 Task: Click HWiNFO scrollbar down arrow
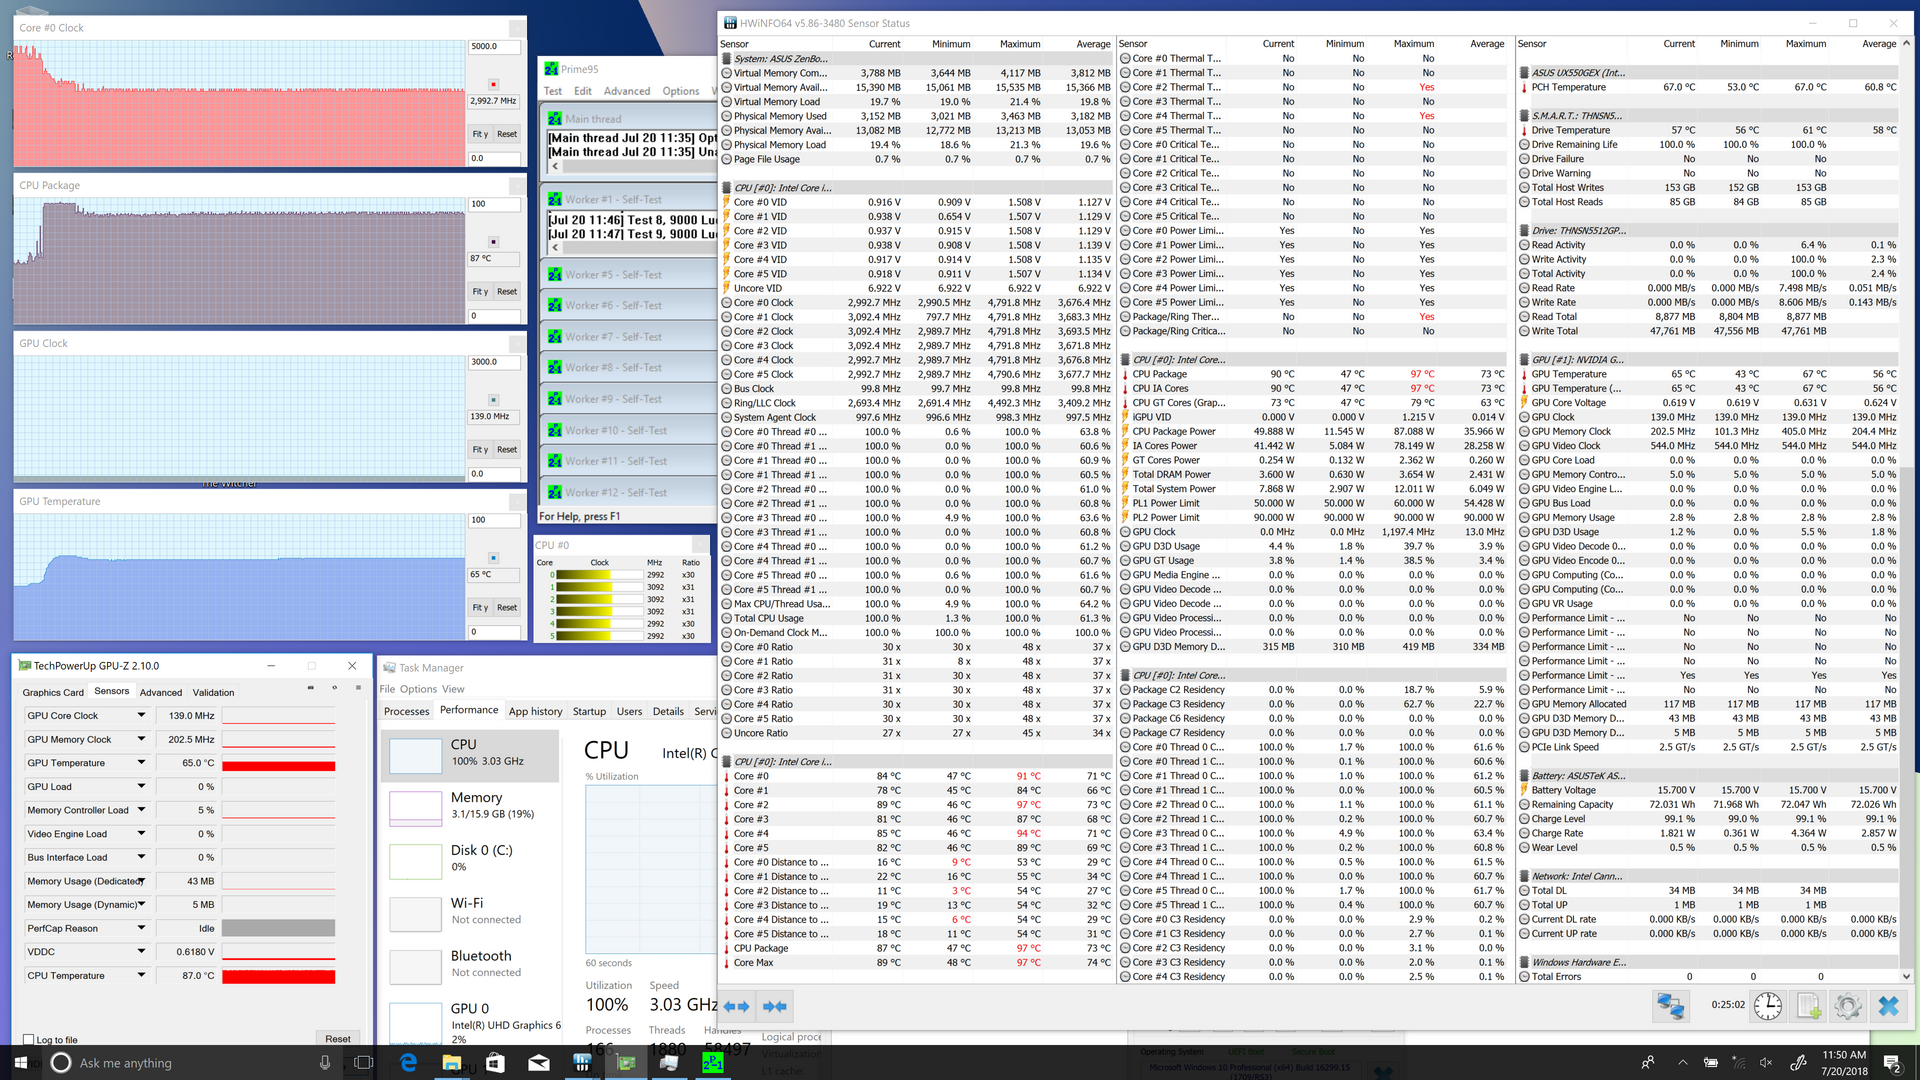point(1906,976)
